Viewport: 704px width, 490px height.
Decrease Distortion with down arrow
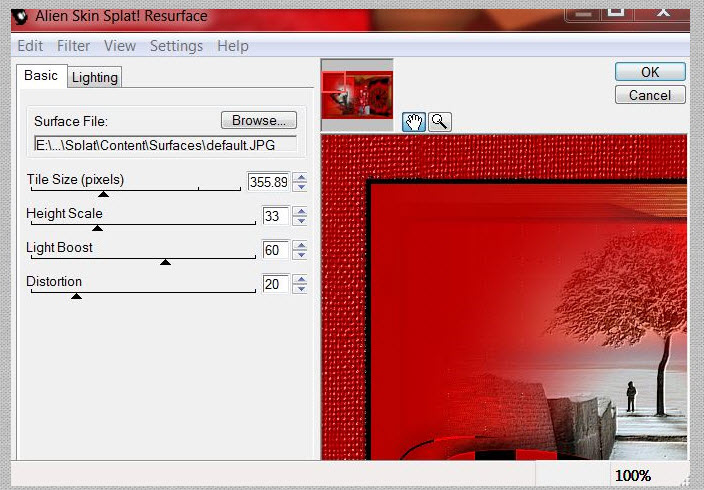coord(300,289)
